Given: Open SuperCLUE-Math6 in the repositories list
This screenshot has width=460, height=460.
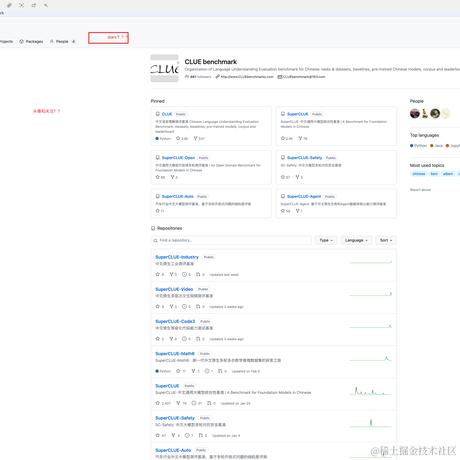Looking at the screenshot, I should tap(175, 353).
